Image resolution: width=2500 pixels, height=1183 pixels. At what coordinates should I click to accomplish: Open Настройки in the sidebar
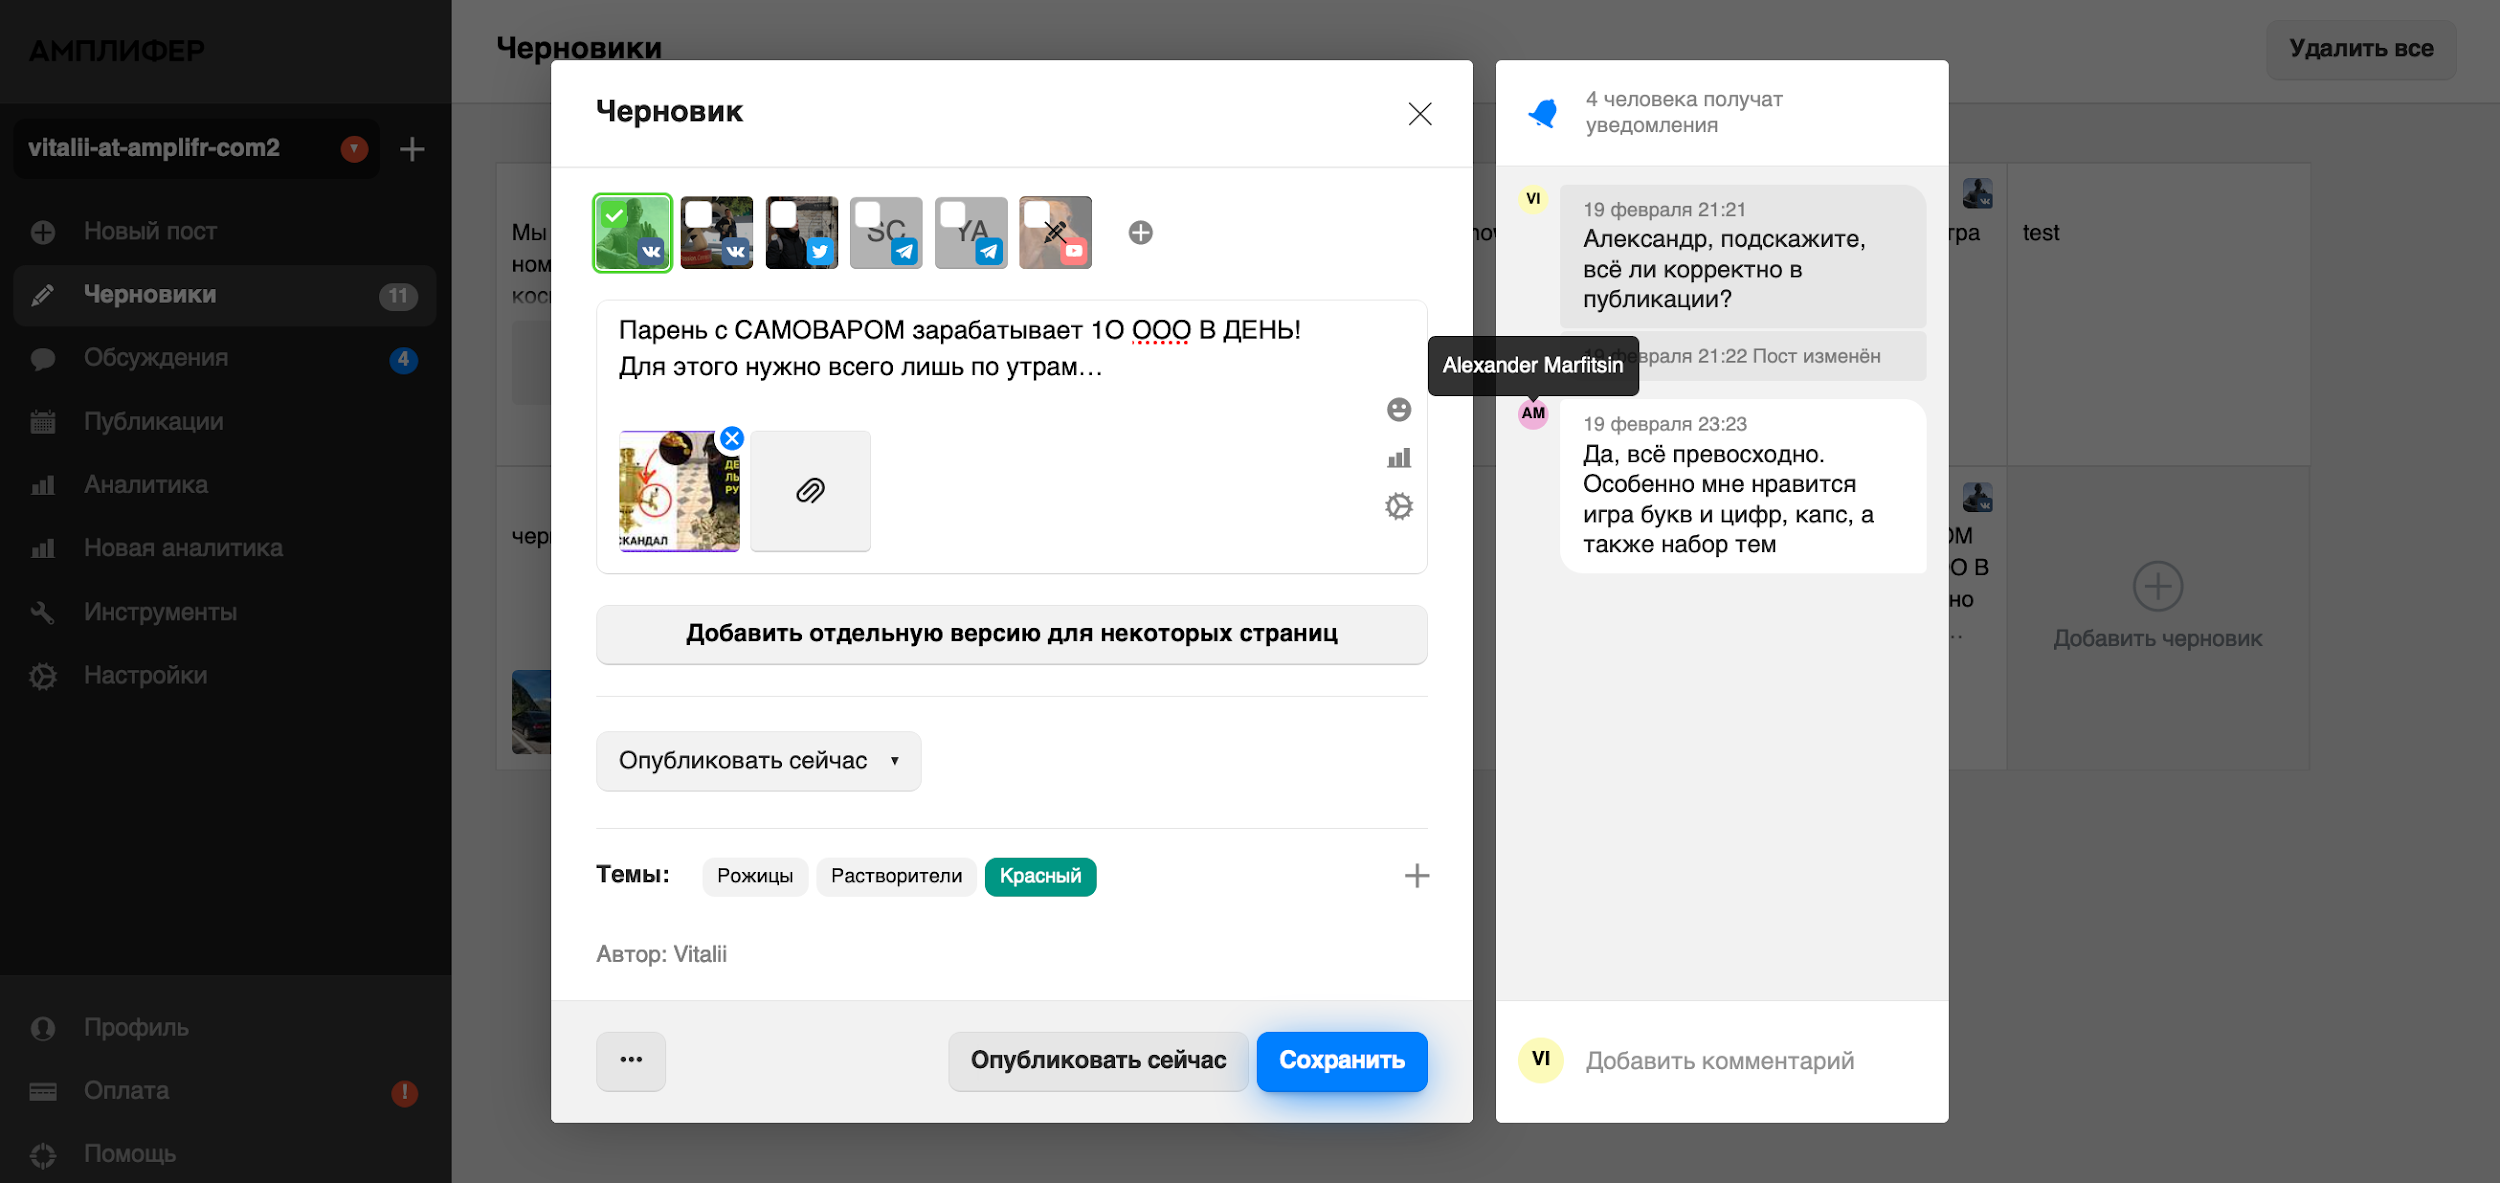pyautogui.click(x=225, y=676)
